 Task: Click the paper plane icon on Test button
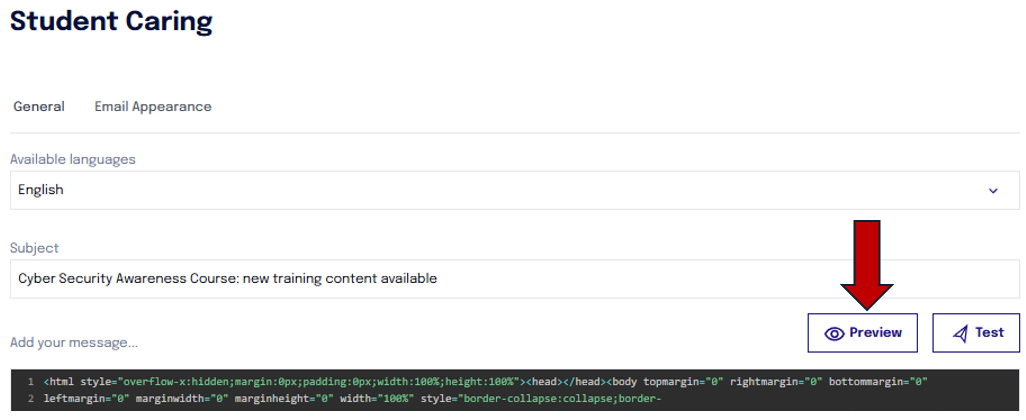click(x=960, y=333)
